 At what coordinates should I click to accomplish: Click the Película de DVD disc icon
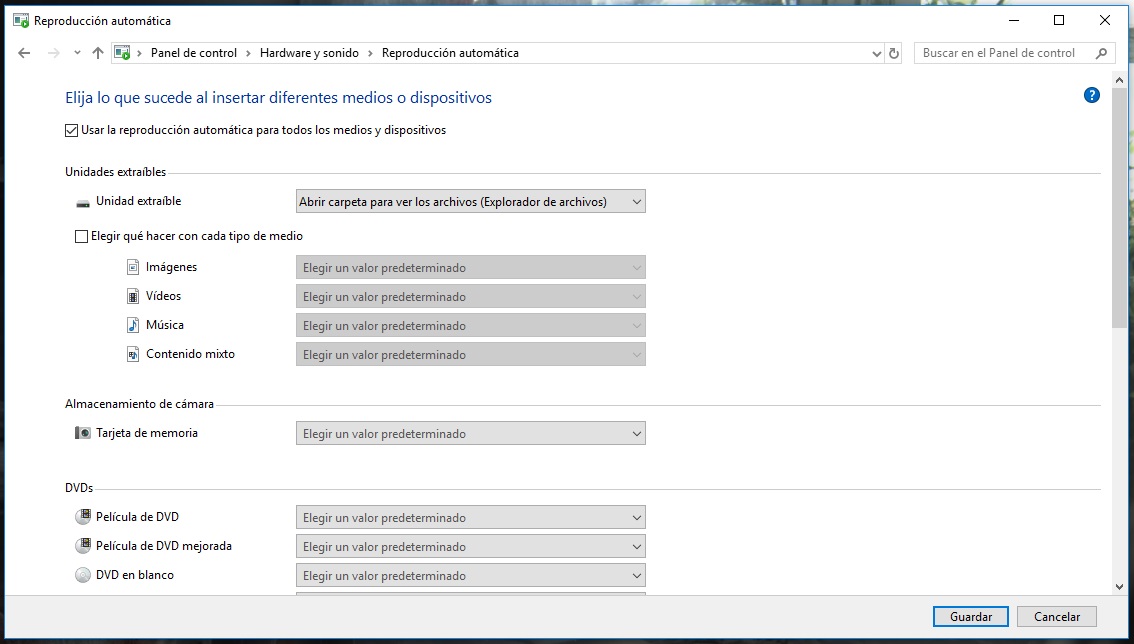(x=83, y=517)
